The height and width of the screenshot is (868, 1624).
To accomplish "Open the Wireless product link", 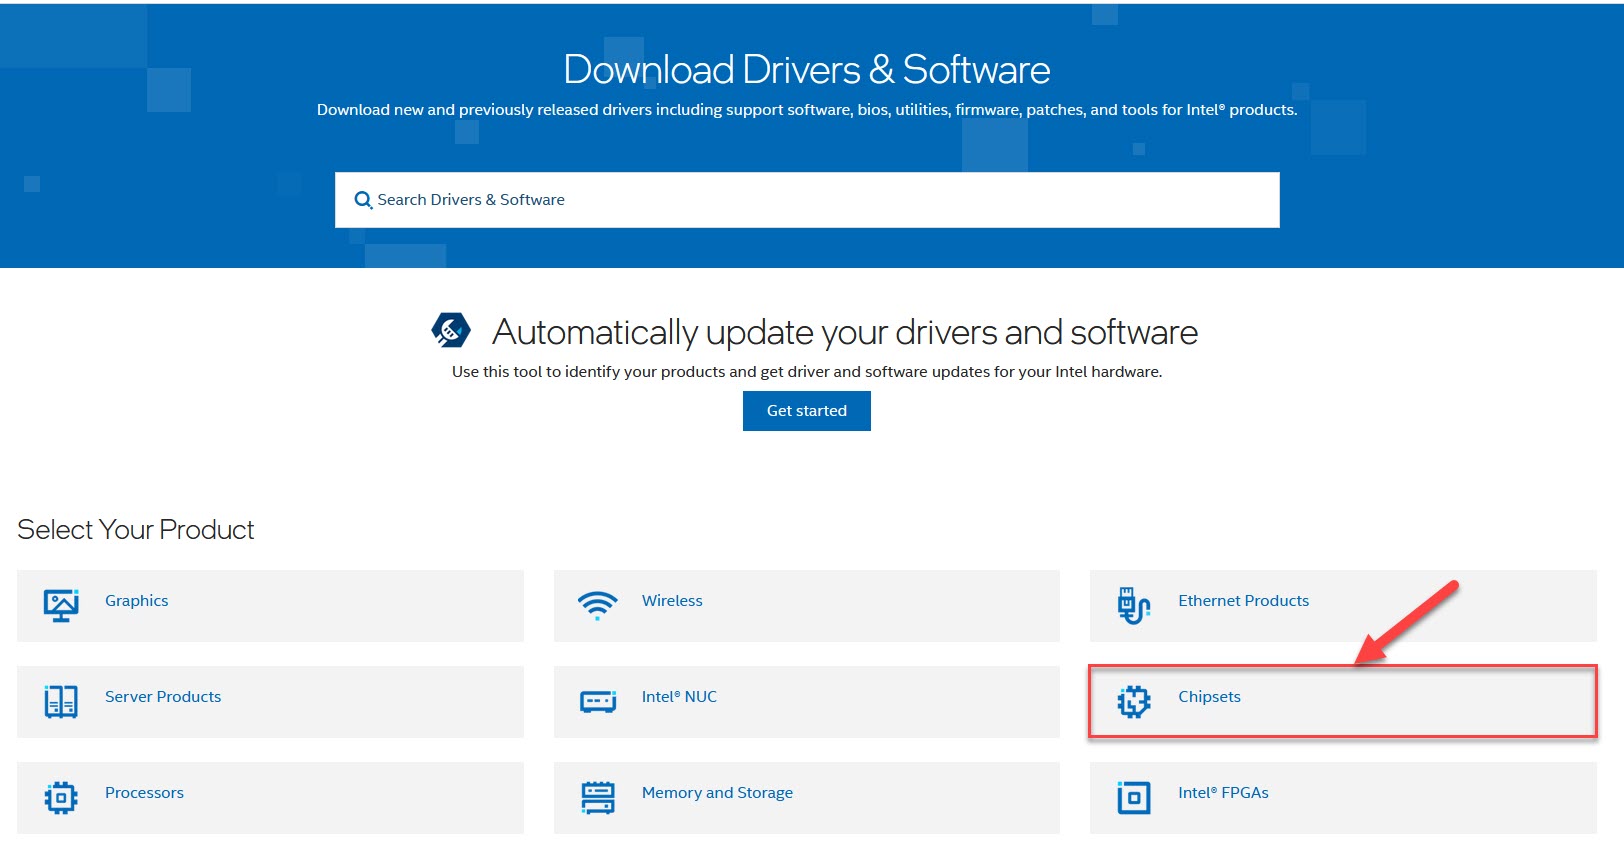I will click(x=672, y=601).
